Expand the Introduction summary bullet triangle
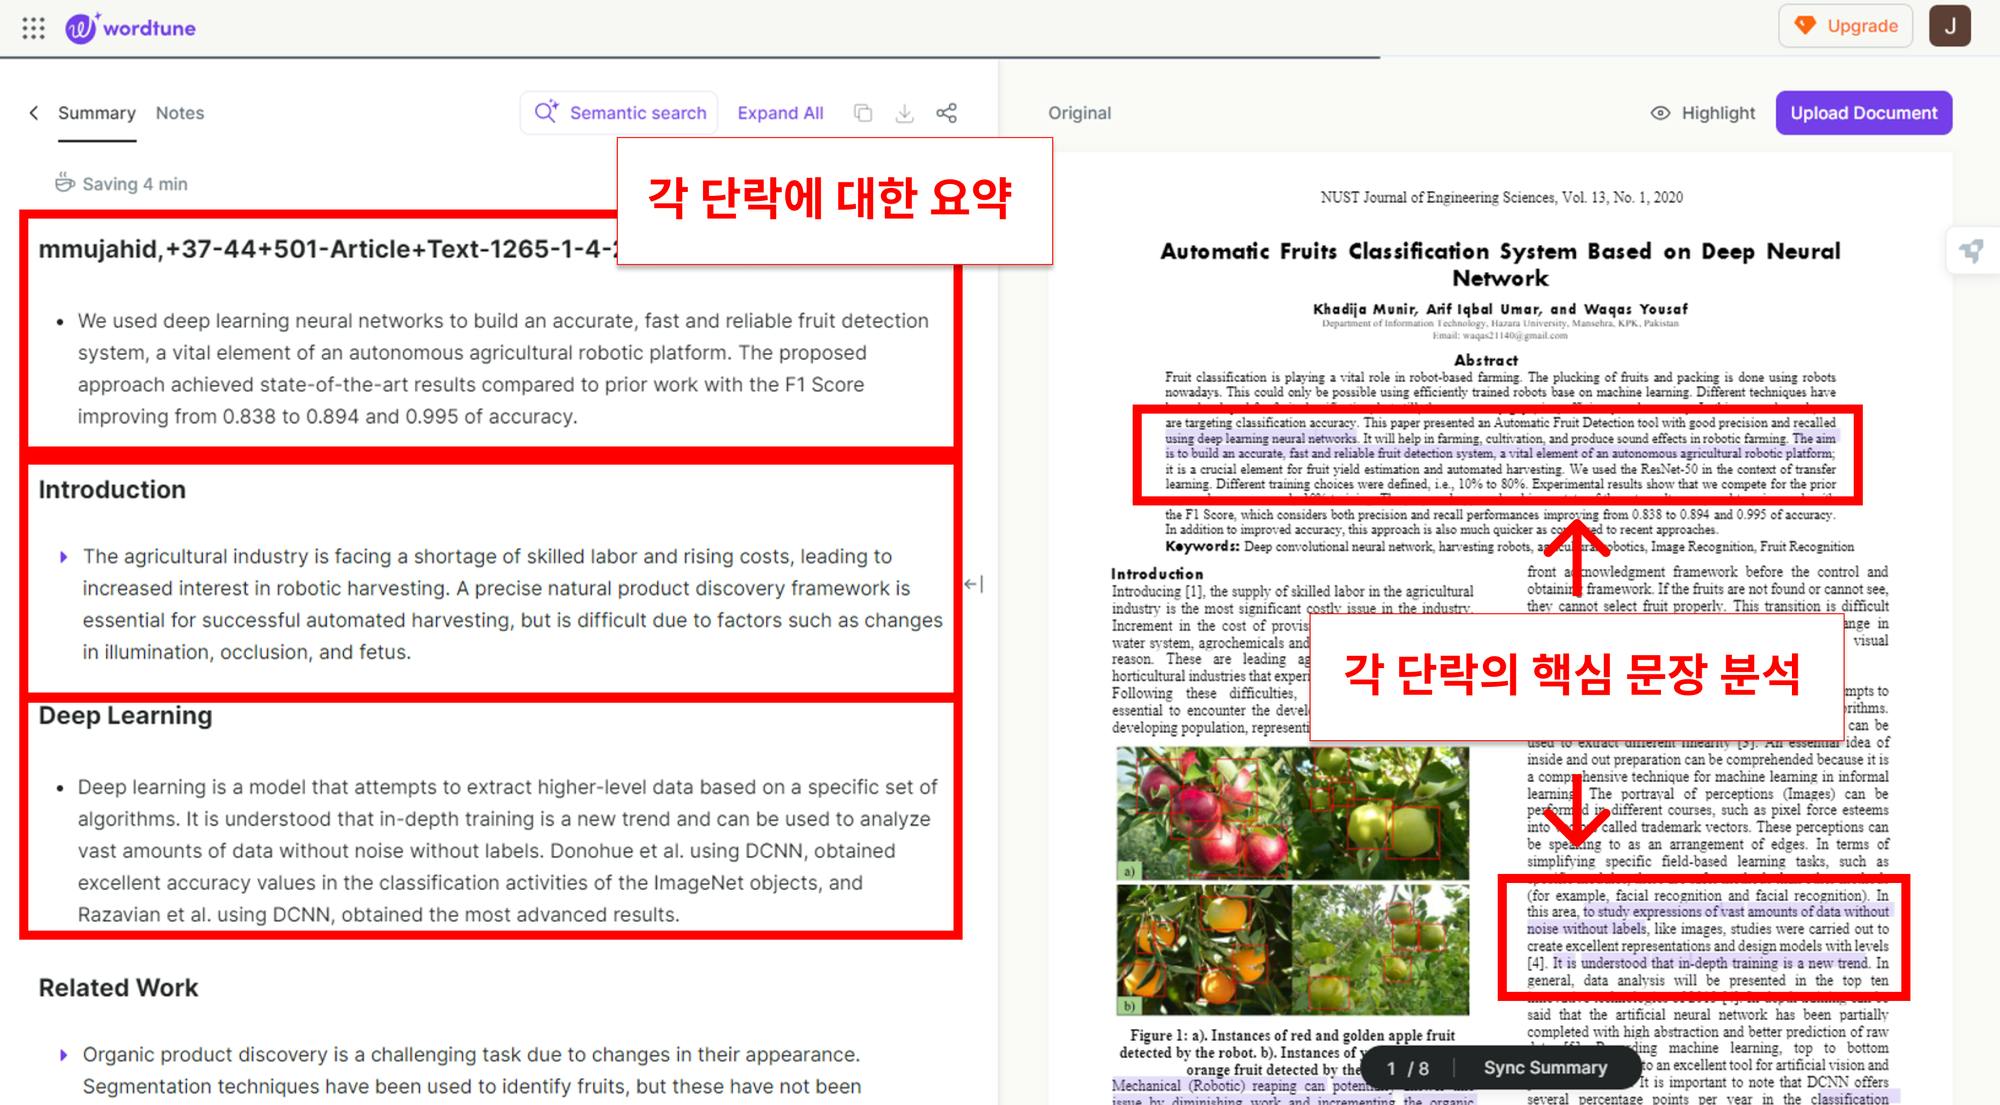Image resolution: width=2000 pixels, height=1105 pixels. (64, 557)
